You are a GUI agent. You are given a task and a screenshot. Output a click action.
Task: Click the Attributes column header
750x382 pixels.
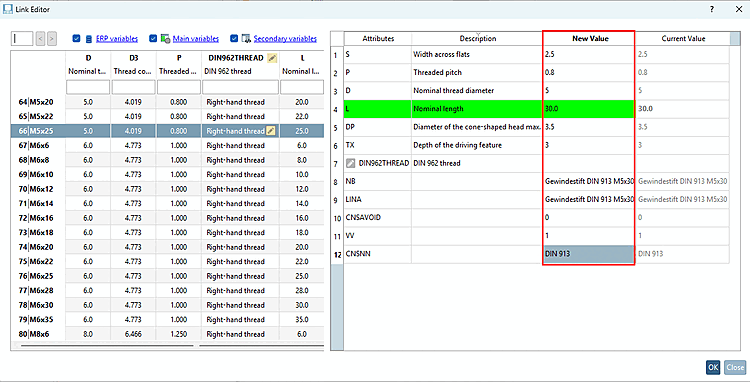coord(378,38)
